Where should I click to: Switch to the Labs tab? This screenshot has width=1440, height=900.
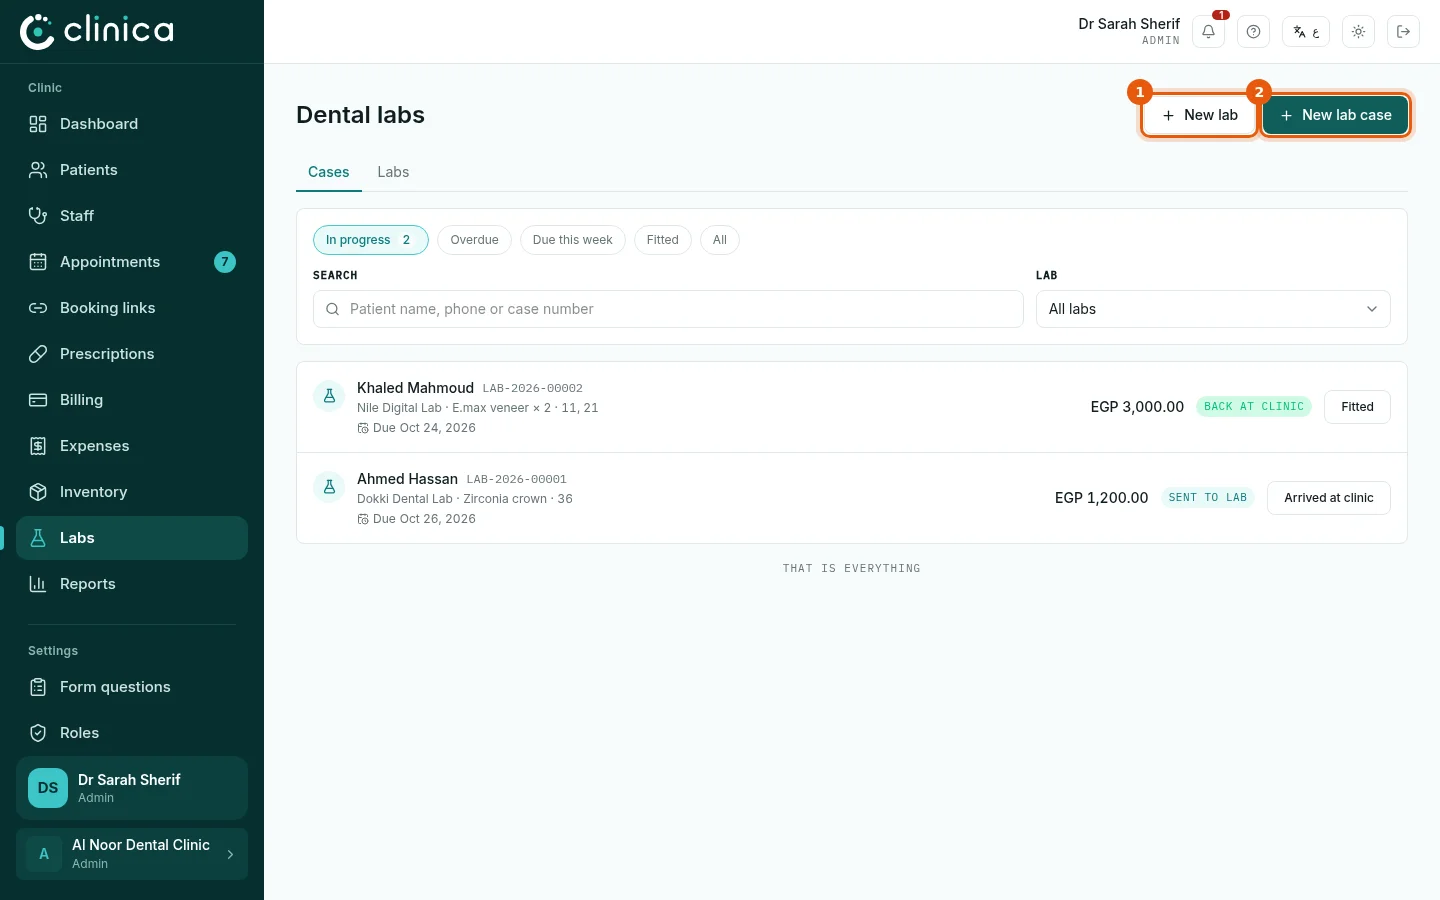click(393, 172)
